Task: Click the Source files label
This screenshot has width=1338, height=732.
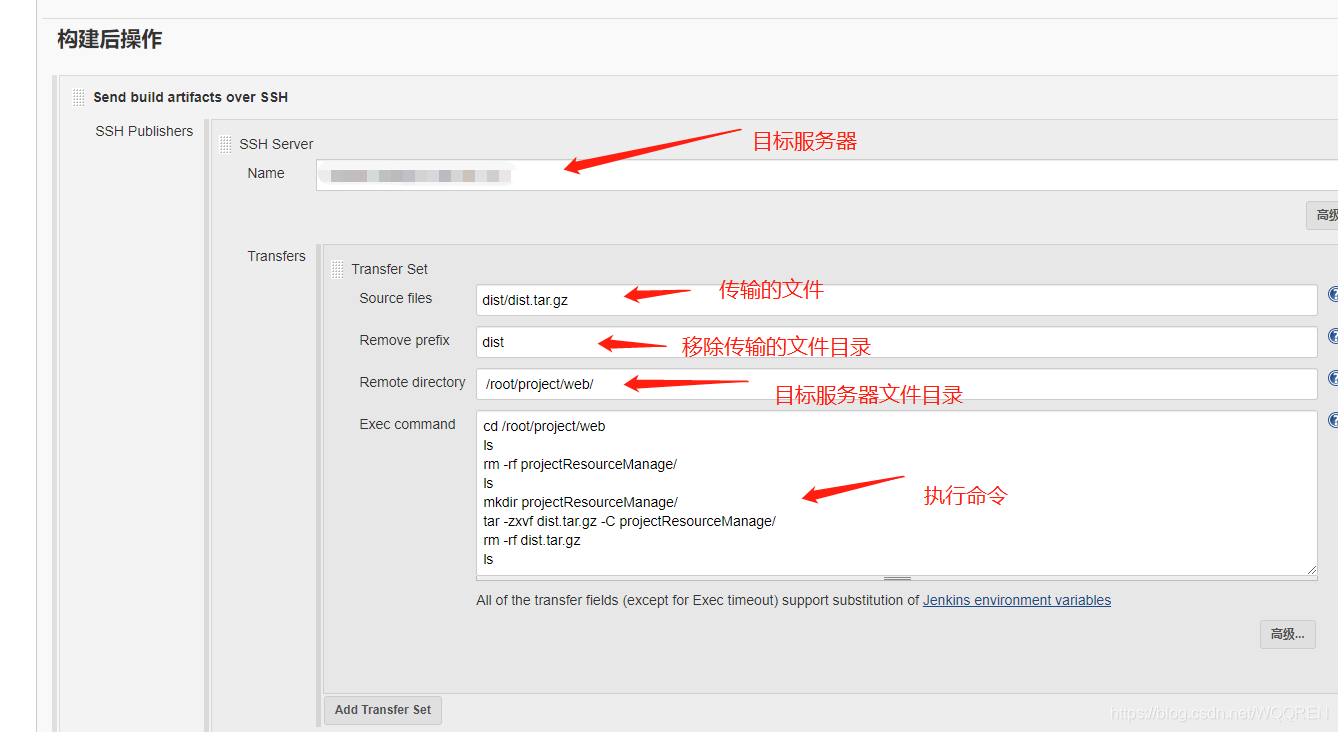Action: pos(396,298)
